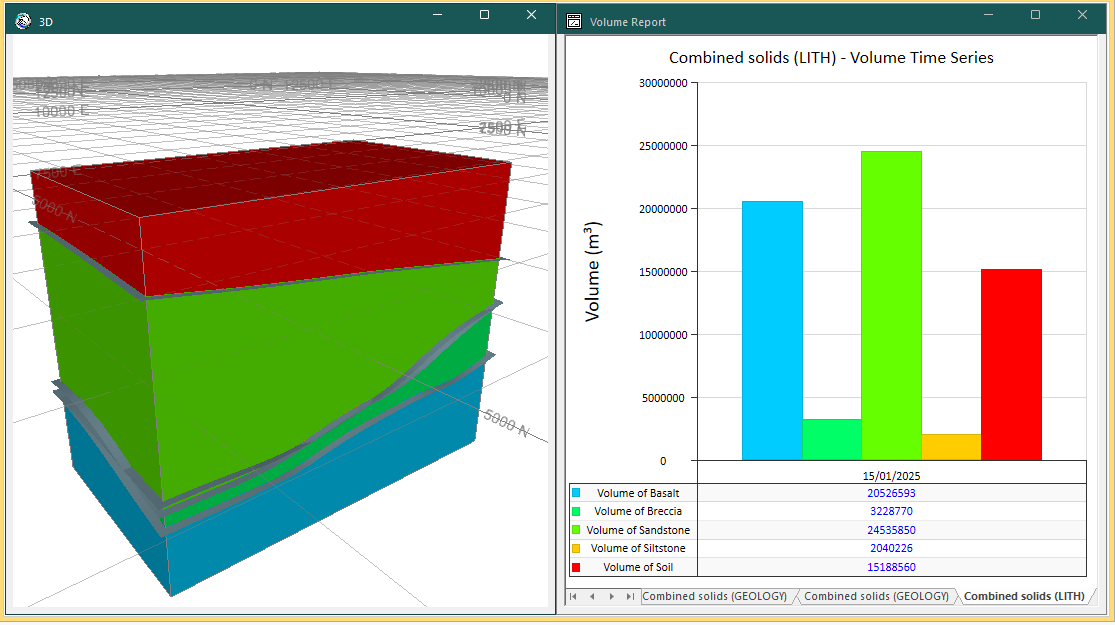Maximize the 3D viewer window
The width and height of the screenshot is (1115, 625).
tap(484, 15)
